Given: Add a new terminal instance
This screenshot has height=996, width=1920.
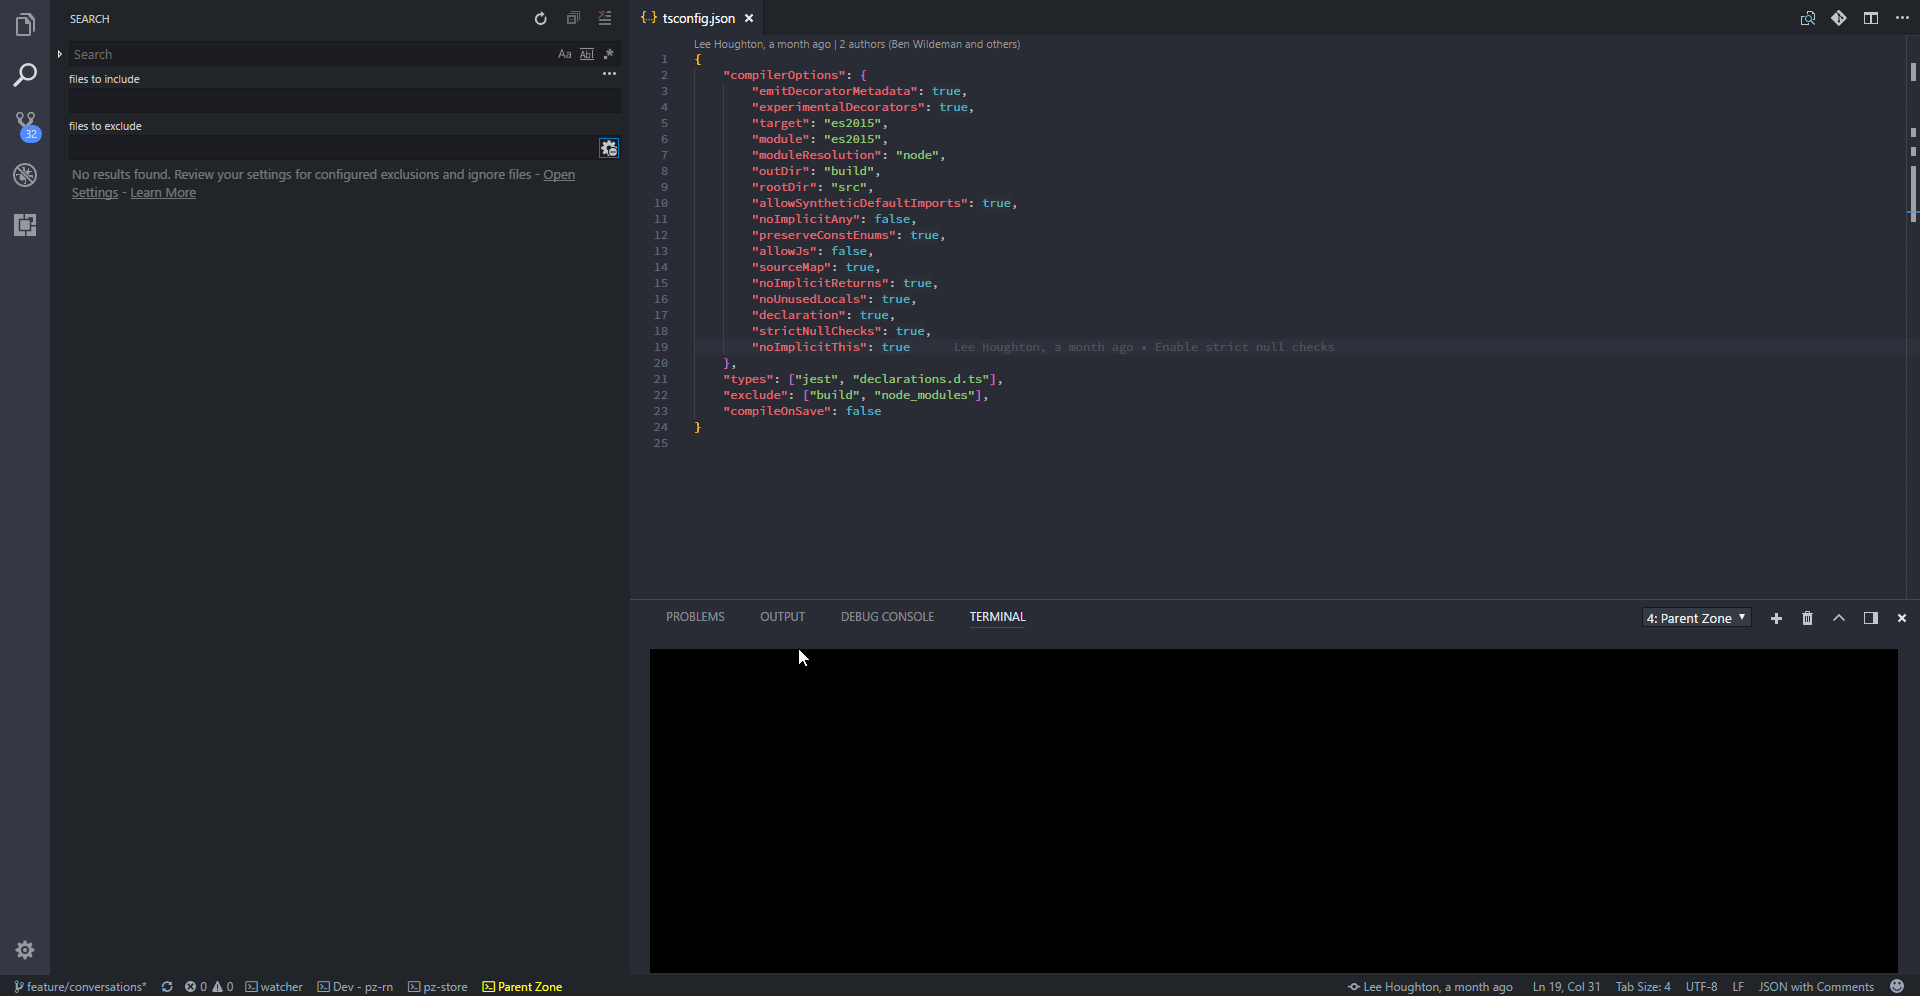Looking at the screenshot, I should pyautogui.click(x=1776, y=618).
